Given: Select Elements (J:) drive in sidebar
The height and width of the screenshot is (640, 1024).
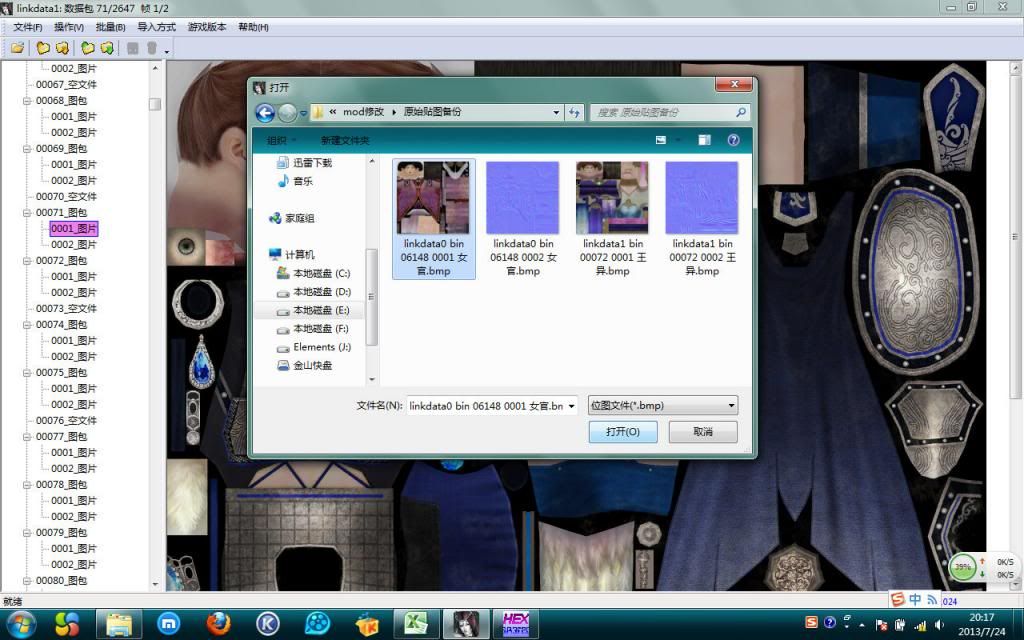Looking at the screenshot, I should (321, 347).
